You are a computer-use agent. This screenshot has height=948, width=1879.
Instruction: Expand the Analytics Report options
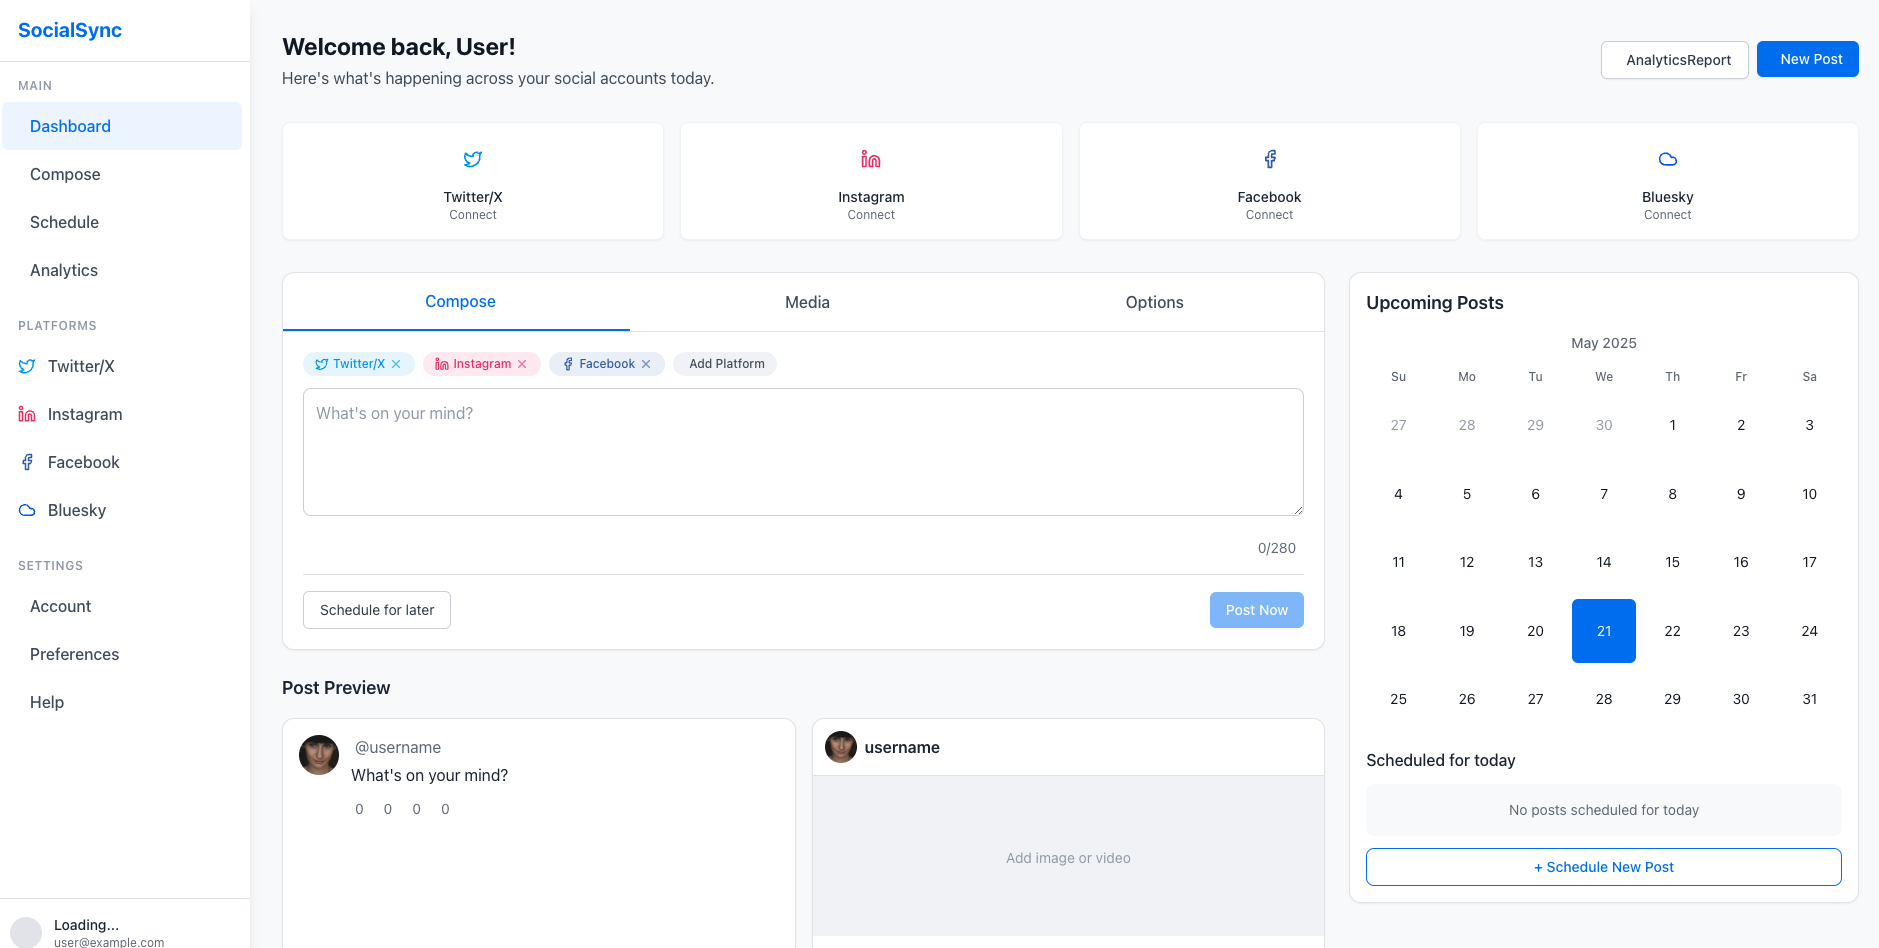pos(1674,59)
